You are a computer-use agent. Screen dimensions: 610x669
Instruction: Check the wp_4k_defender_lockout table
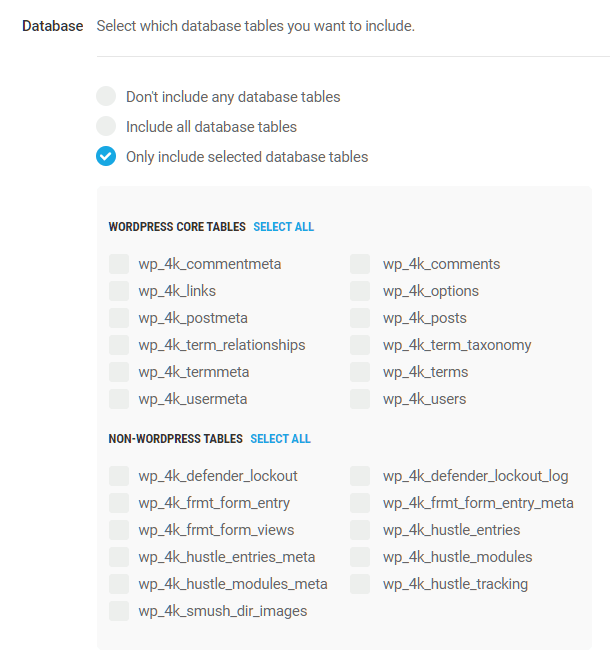tap(119, 476)
